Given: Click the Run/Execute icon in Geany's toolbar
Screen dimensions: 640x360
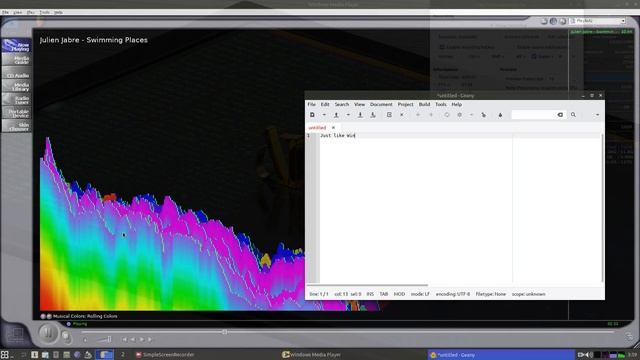Looking at the screenshot, I should click(x=484, y=115).
